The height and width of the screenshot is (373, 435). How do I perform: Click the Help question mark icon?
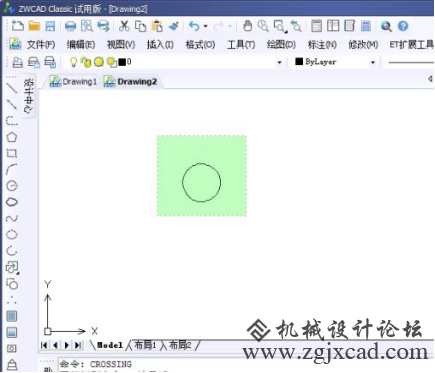click(x=403, y=26)
